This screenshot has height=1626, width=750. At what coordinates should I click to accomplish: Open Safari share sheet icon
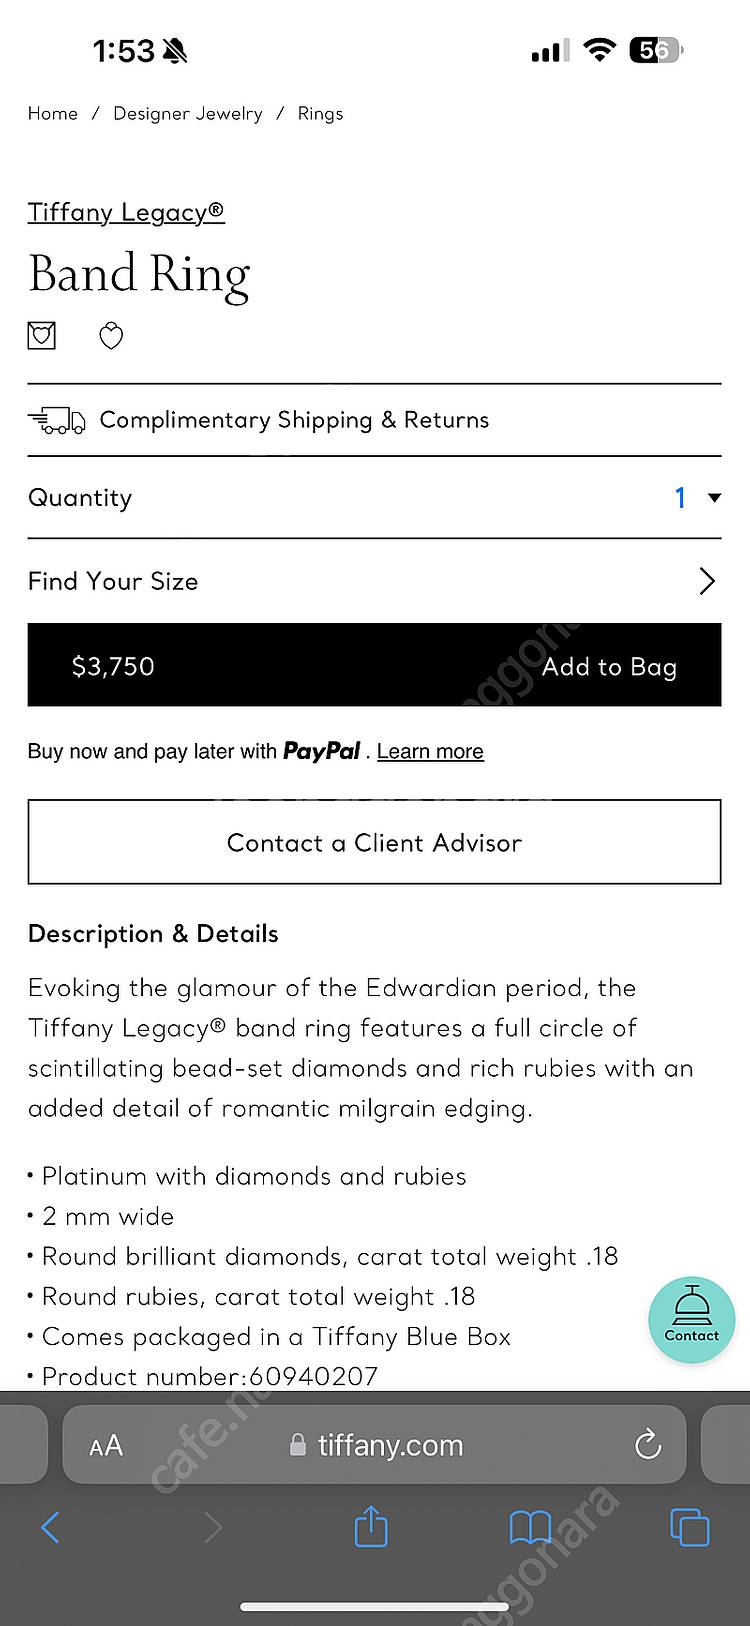tap(371, 1526)
